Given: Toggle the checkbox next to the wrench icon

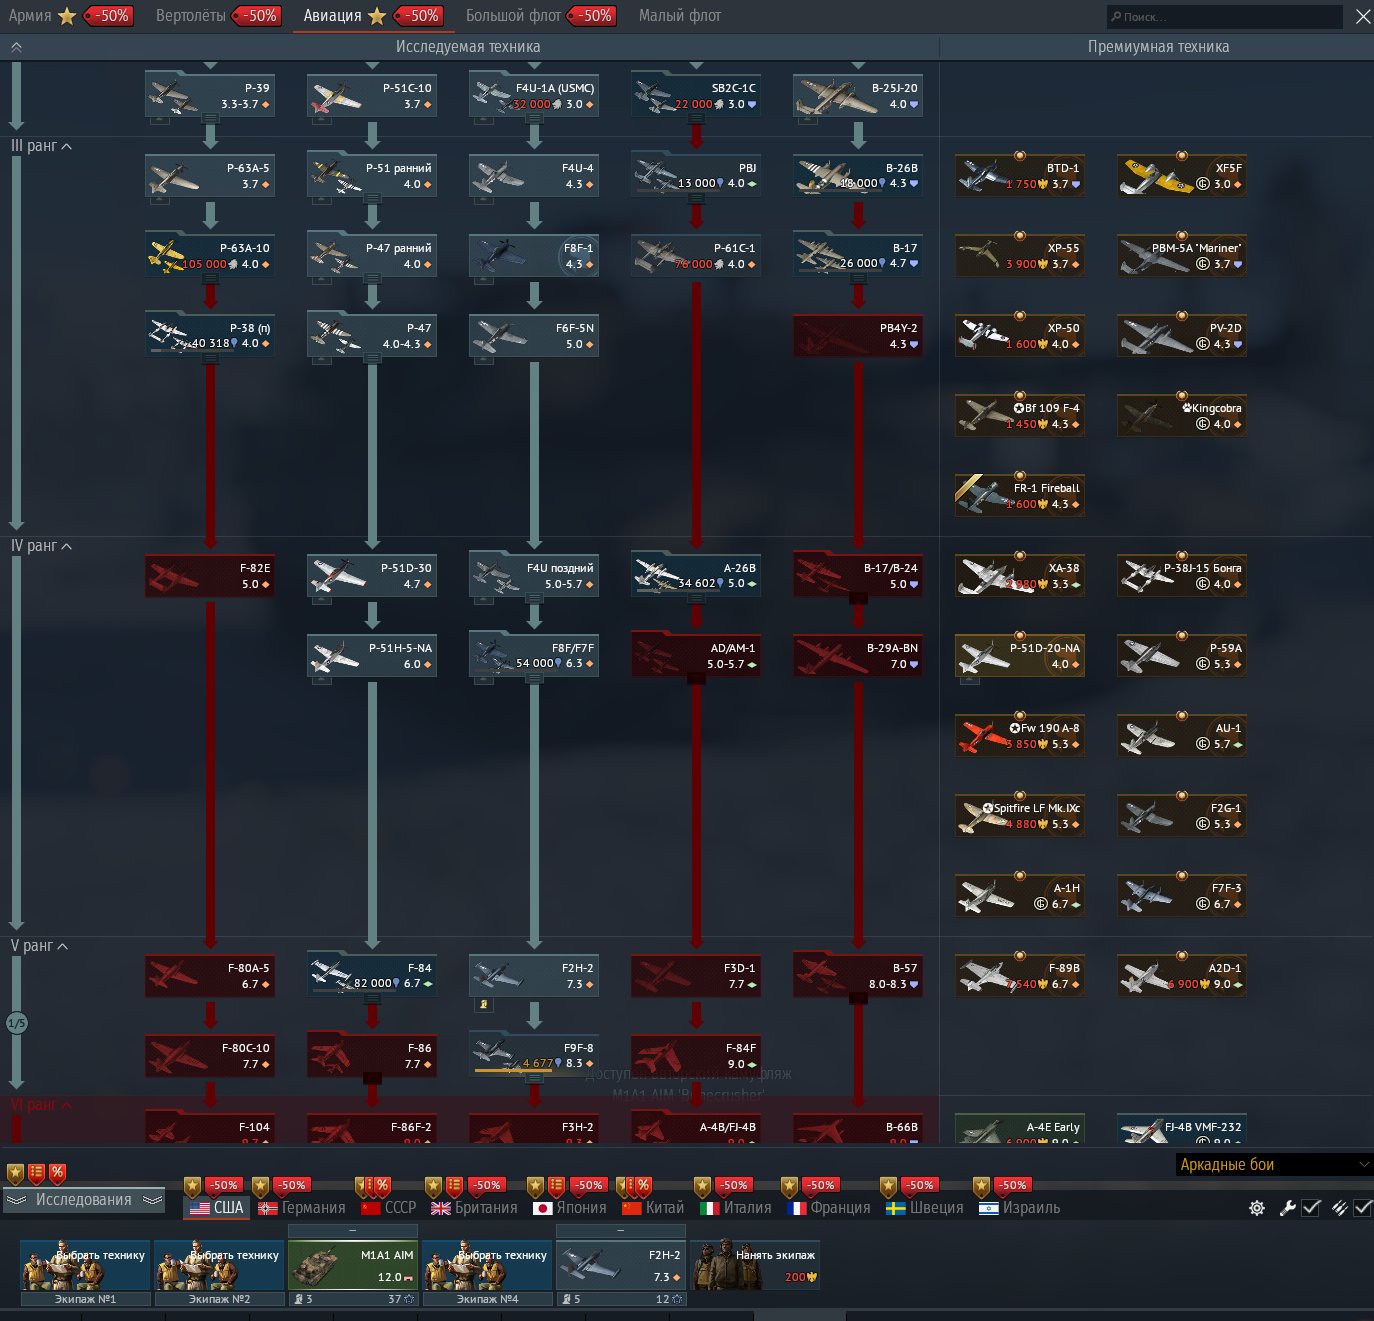Looking at the screenshot, I should (1311, 1208).
